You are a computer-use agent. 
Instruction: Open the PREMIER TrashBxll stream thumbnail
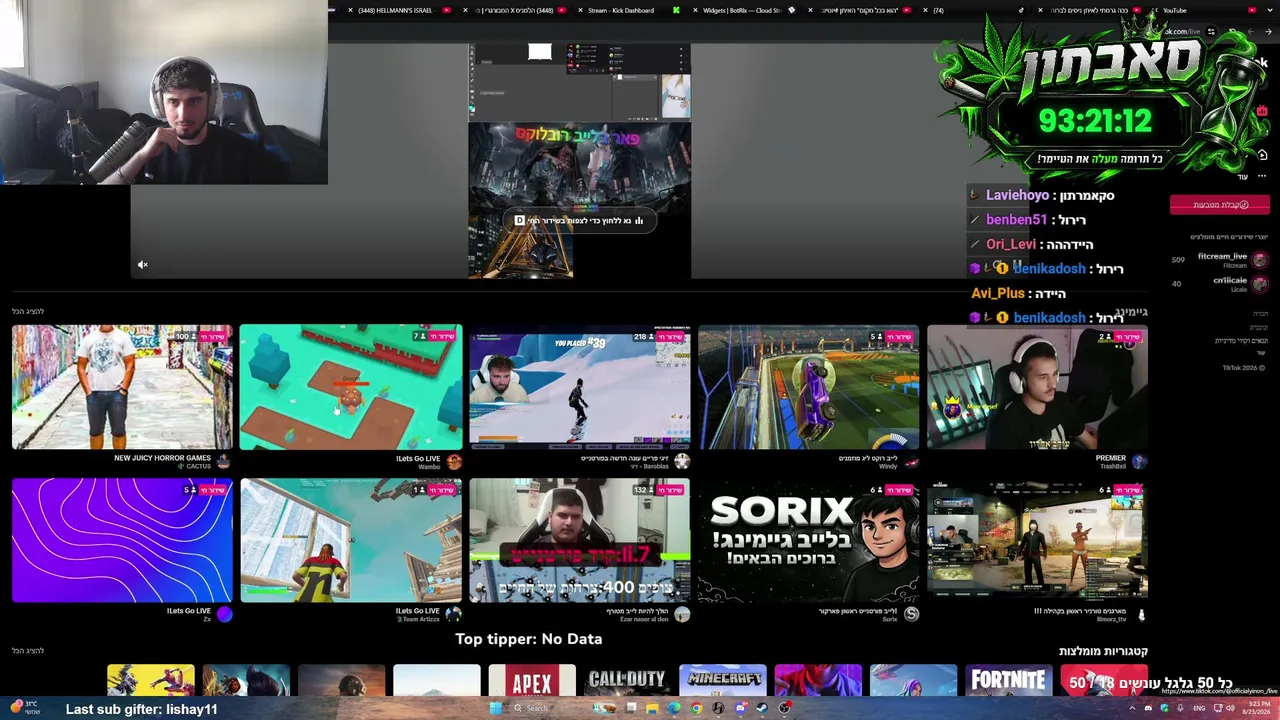click(1037, 387)
